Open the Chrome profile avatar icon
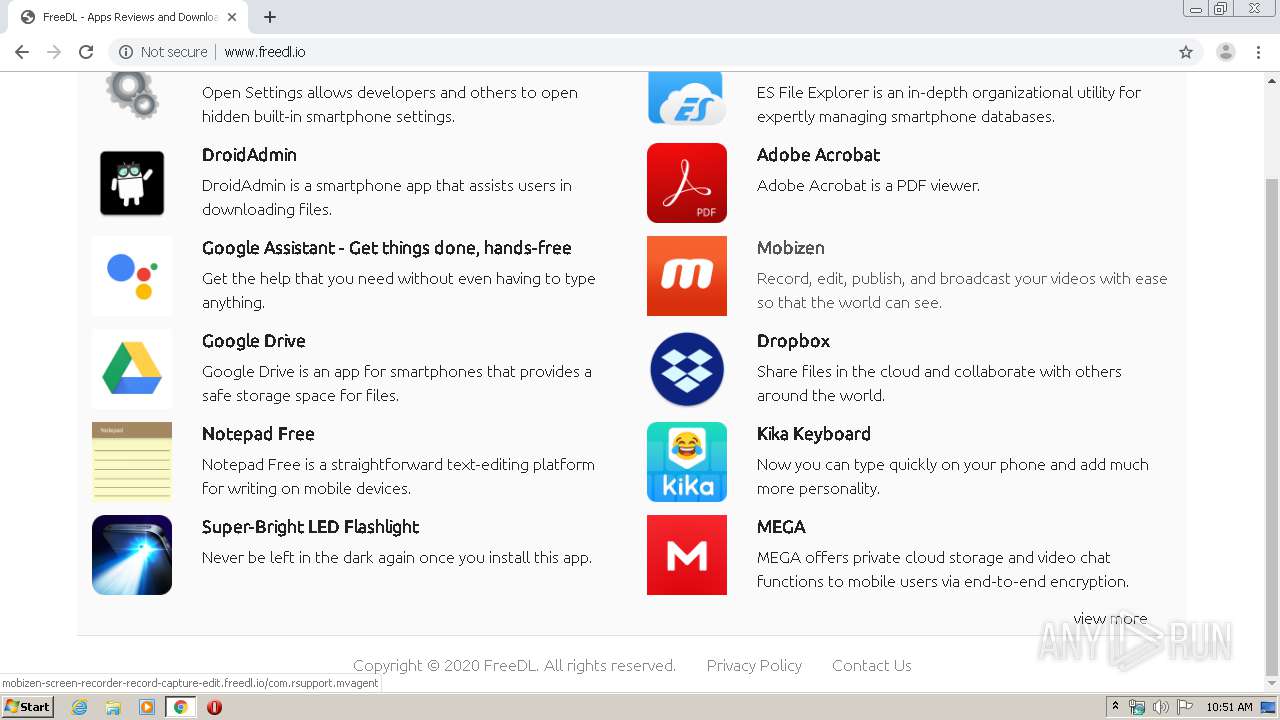 coord(1226,52)
